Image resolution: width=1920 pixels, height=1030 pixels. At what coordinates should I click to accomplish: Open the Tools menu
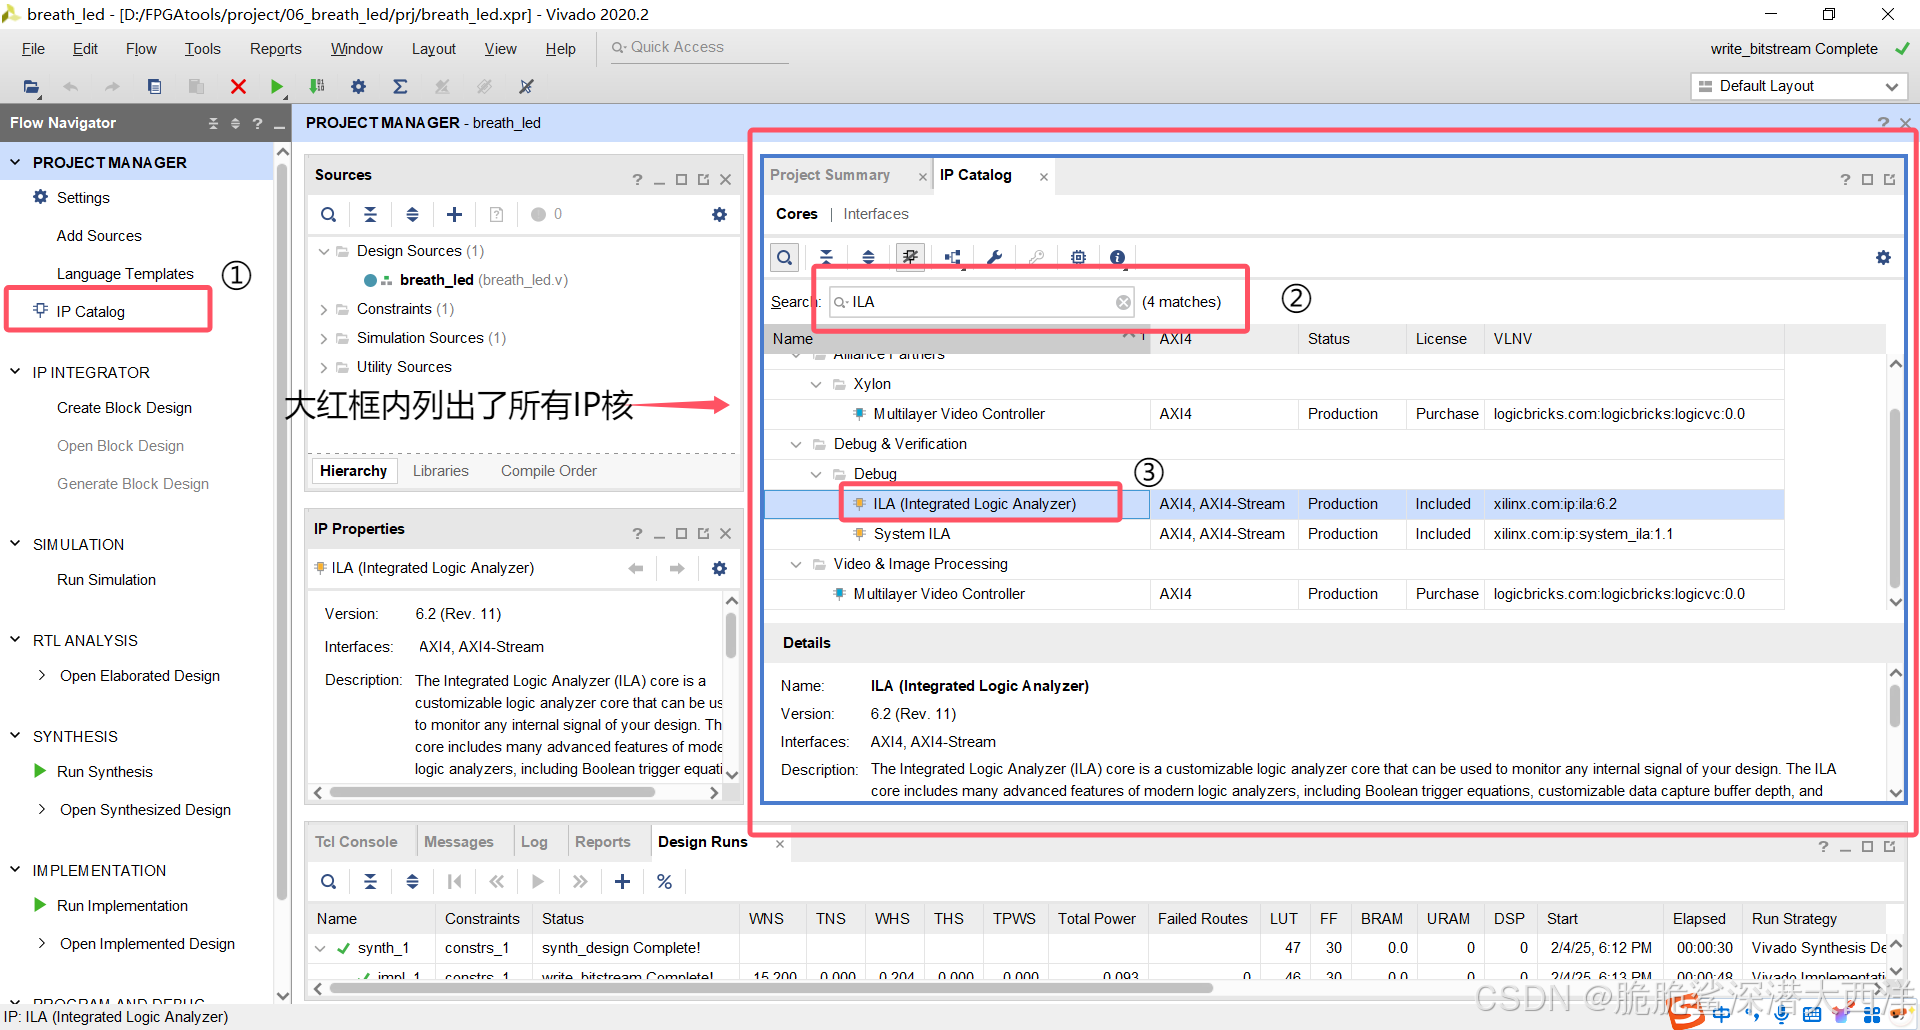pos(202,49)
